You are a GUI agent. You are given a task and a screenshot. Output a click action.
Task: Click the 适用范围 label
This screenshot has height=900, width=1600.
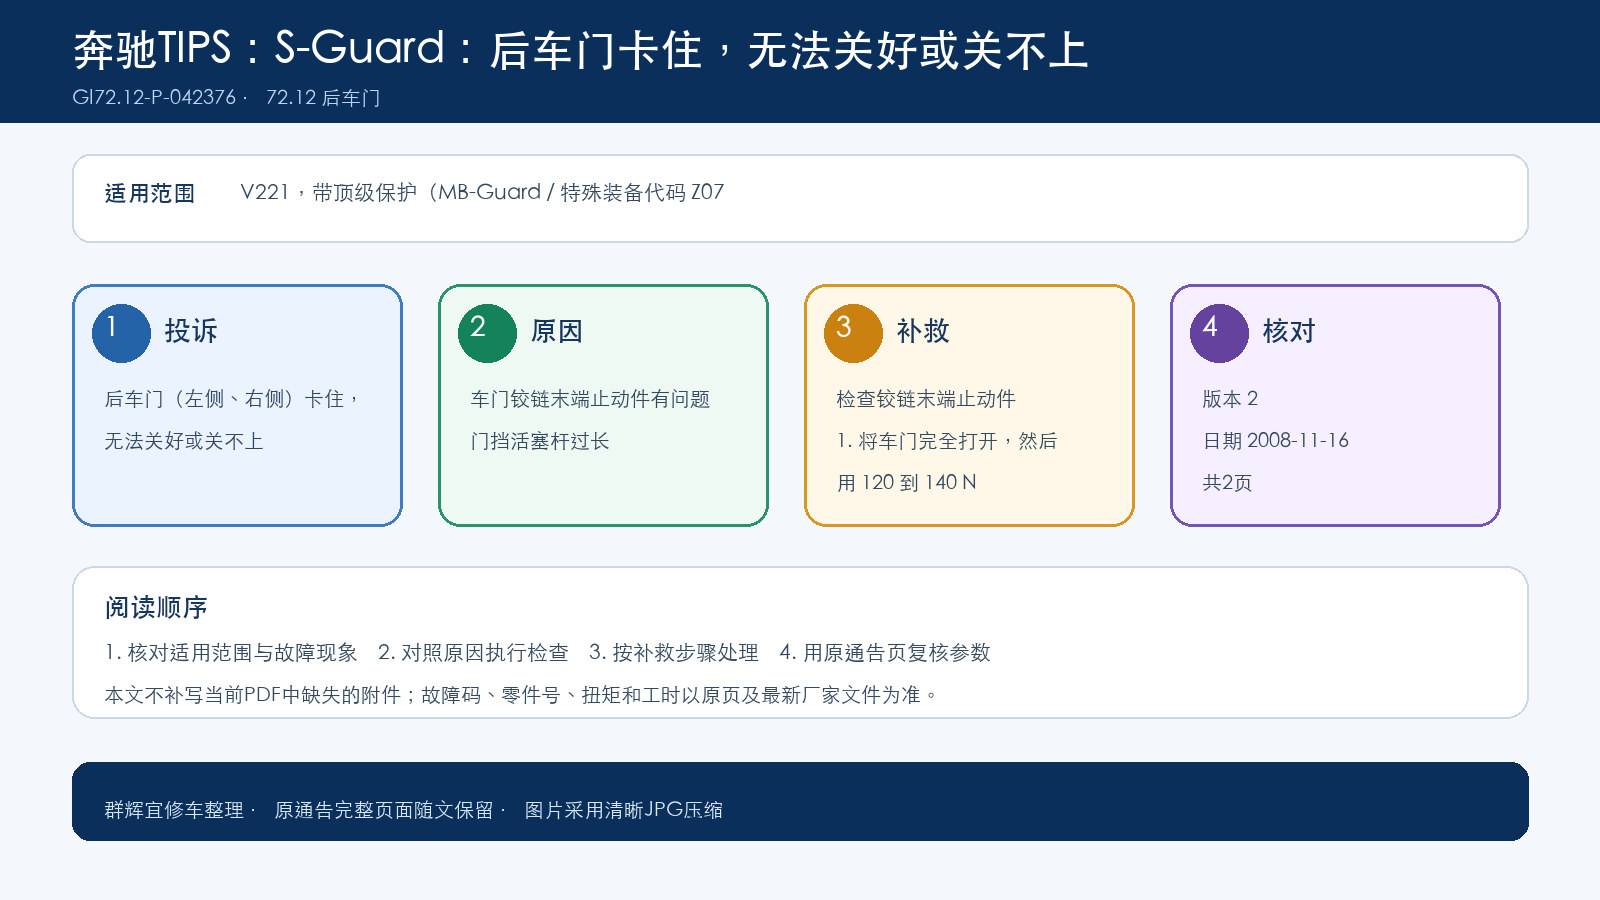coord(150,193)
